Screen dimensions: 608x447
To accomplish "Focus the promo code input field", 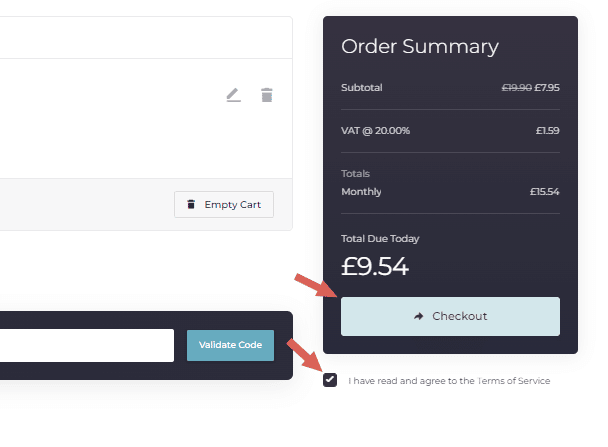I will click(x=87, y=345).
